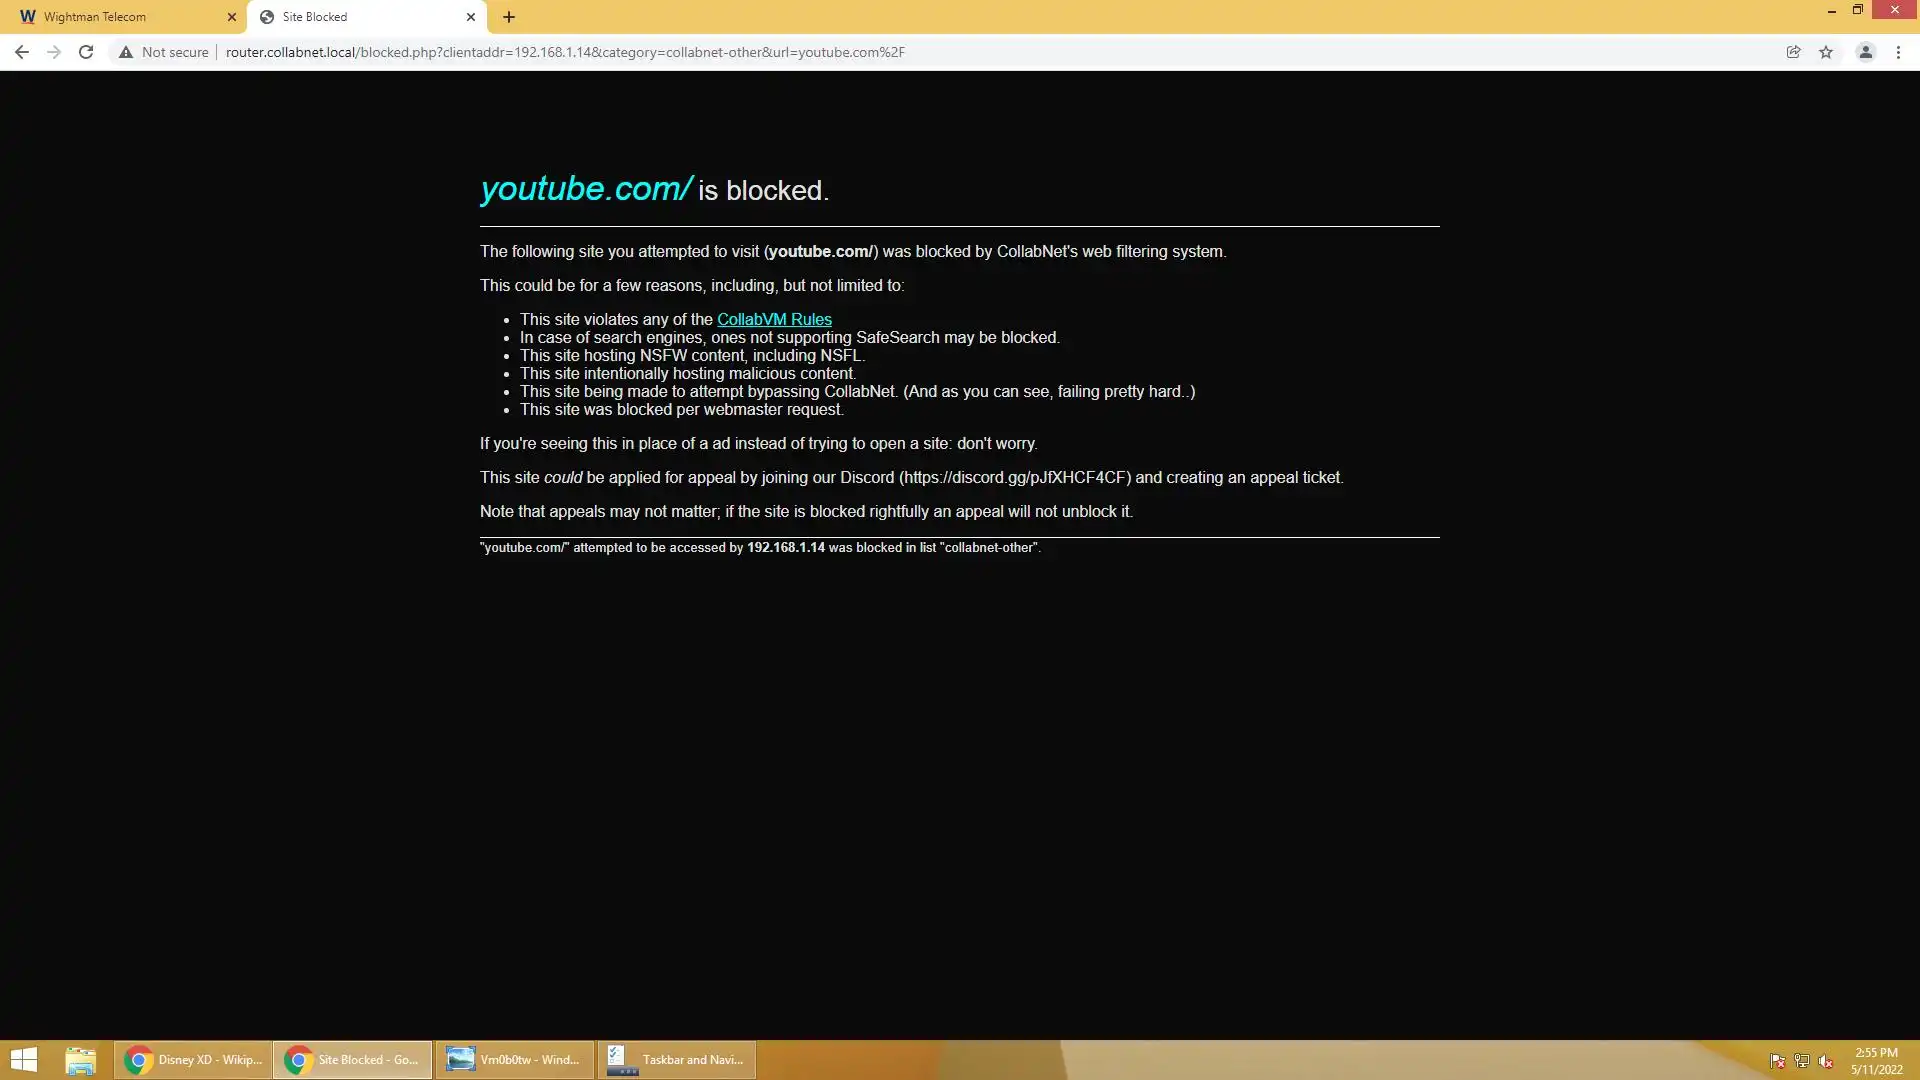This screenshot has width=1920, height=1080.
Task: Open Chrome three-dot menu
Action: (x=1898, y=52)
